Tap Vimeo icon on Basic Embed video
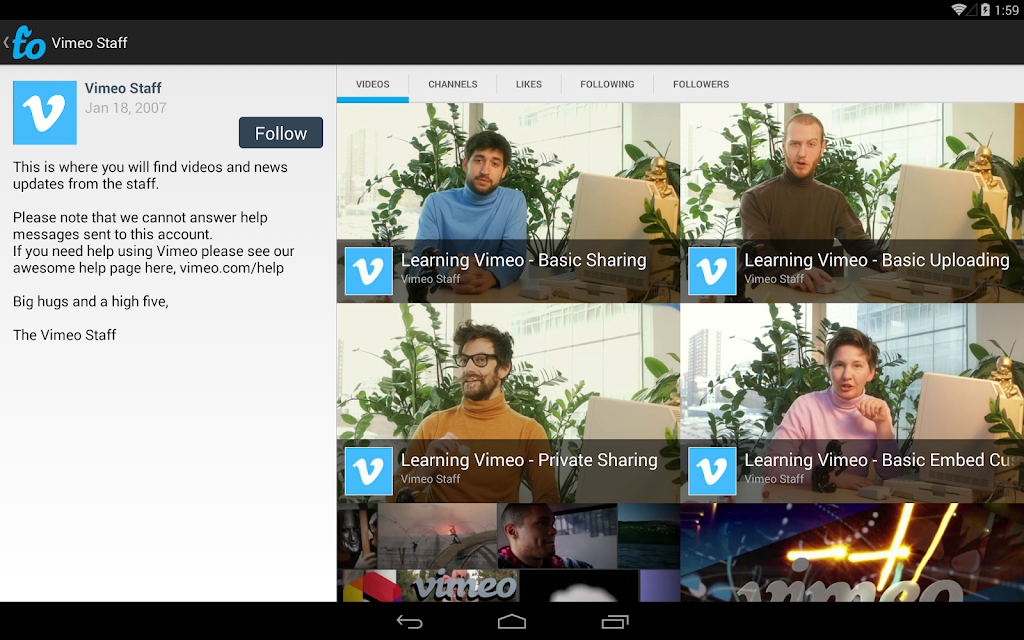This screenshot has height=640, width=1024. [x=712, y=471]
